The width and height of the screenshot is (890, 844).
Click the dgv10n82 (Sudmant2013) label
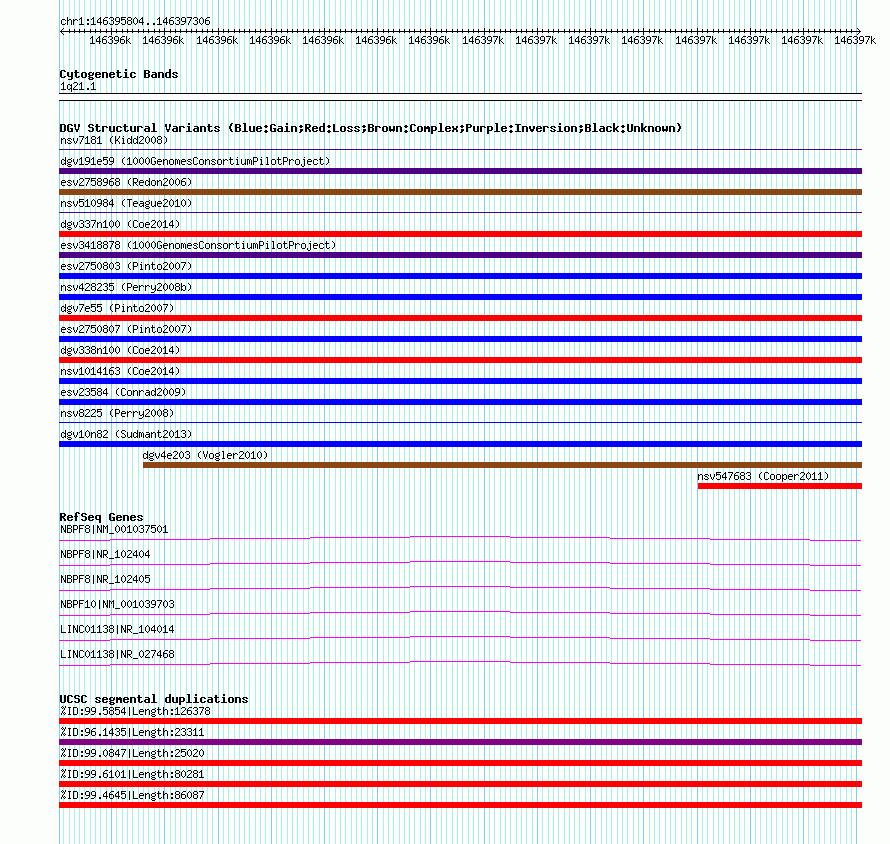126,434
